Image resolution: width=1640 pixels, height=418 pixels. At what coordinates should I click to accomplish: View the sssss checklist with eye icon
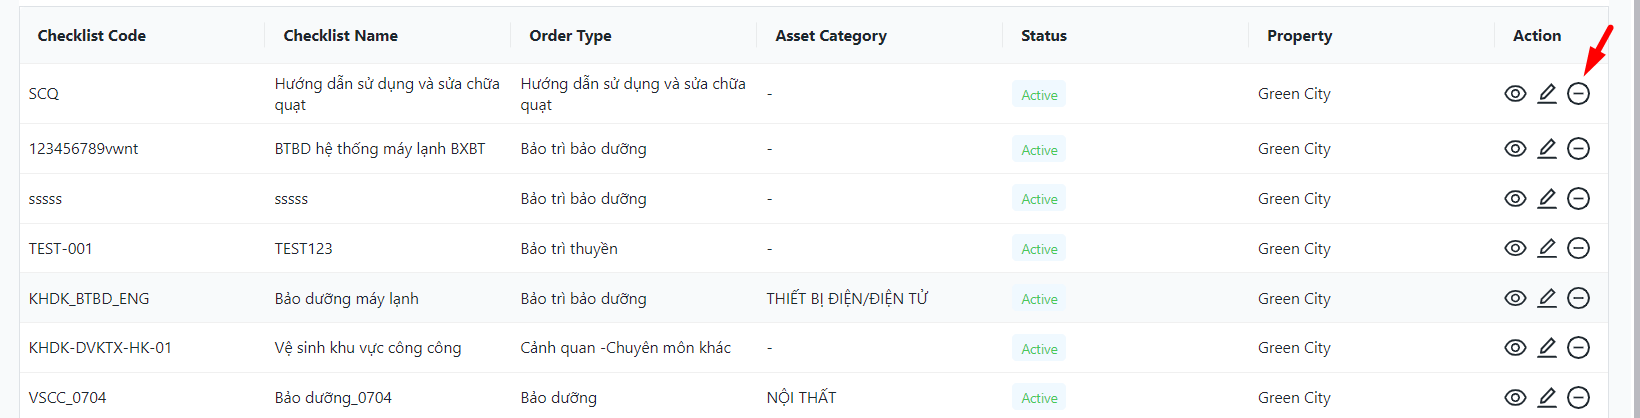tap(1515, 198)
